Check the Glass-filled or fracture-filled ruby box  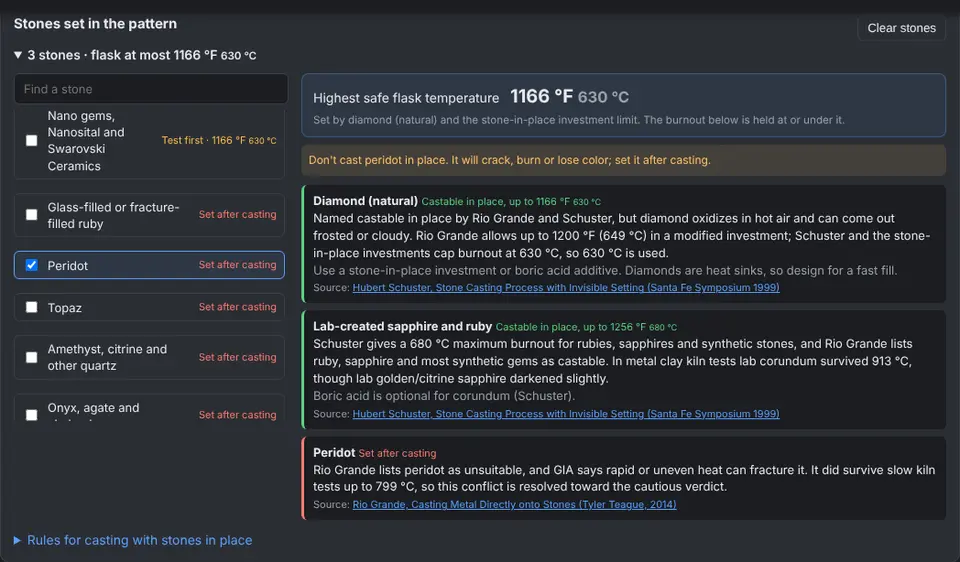(x=31, y=214)
